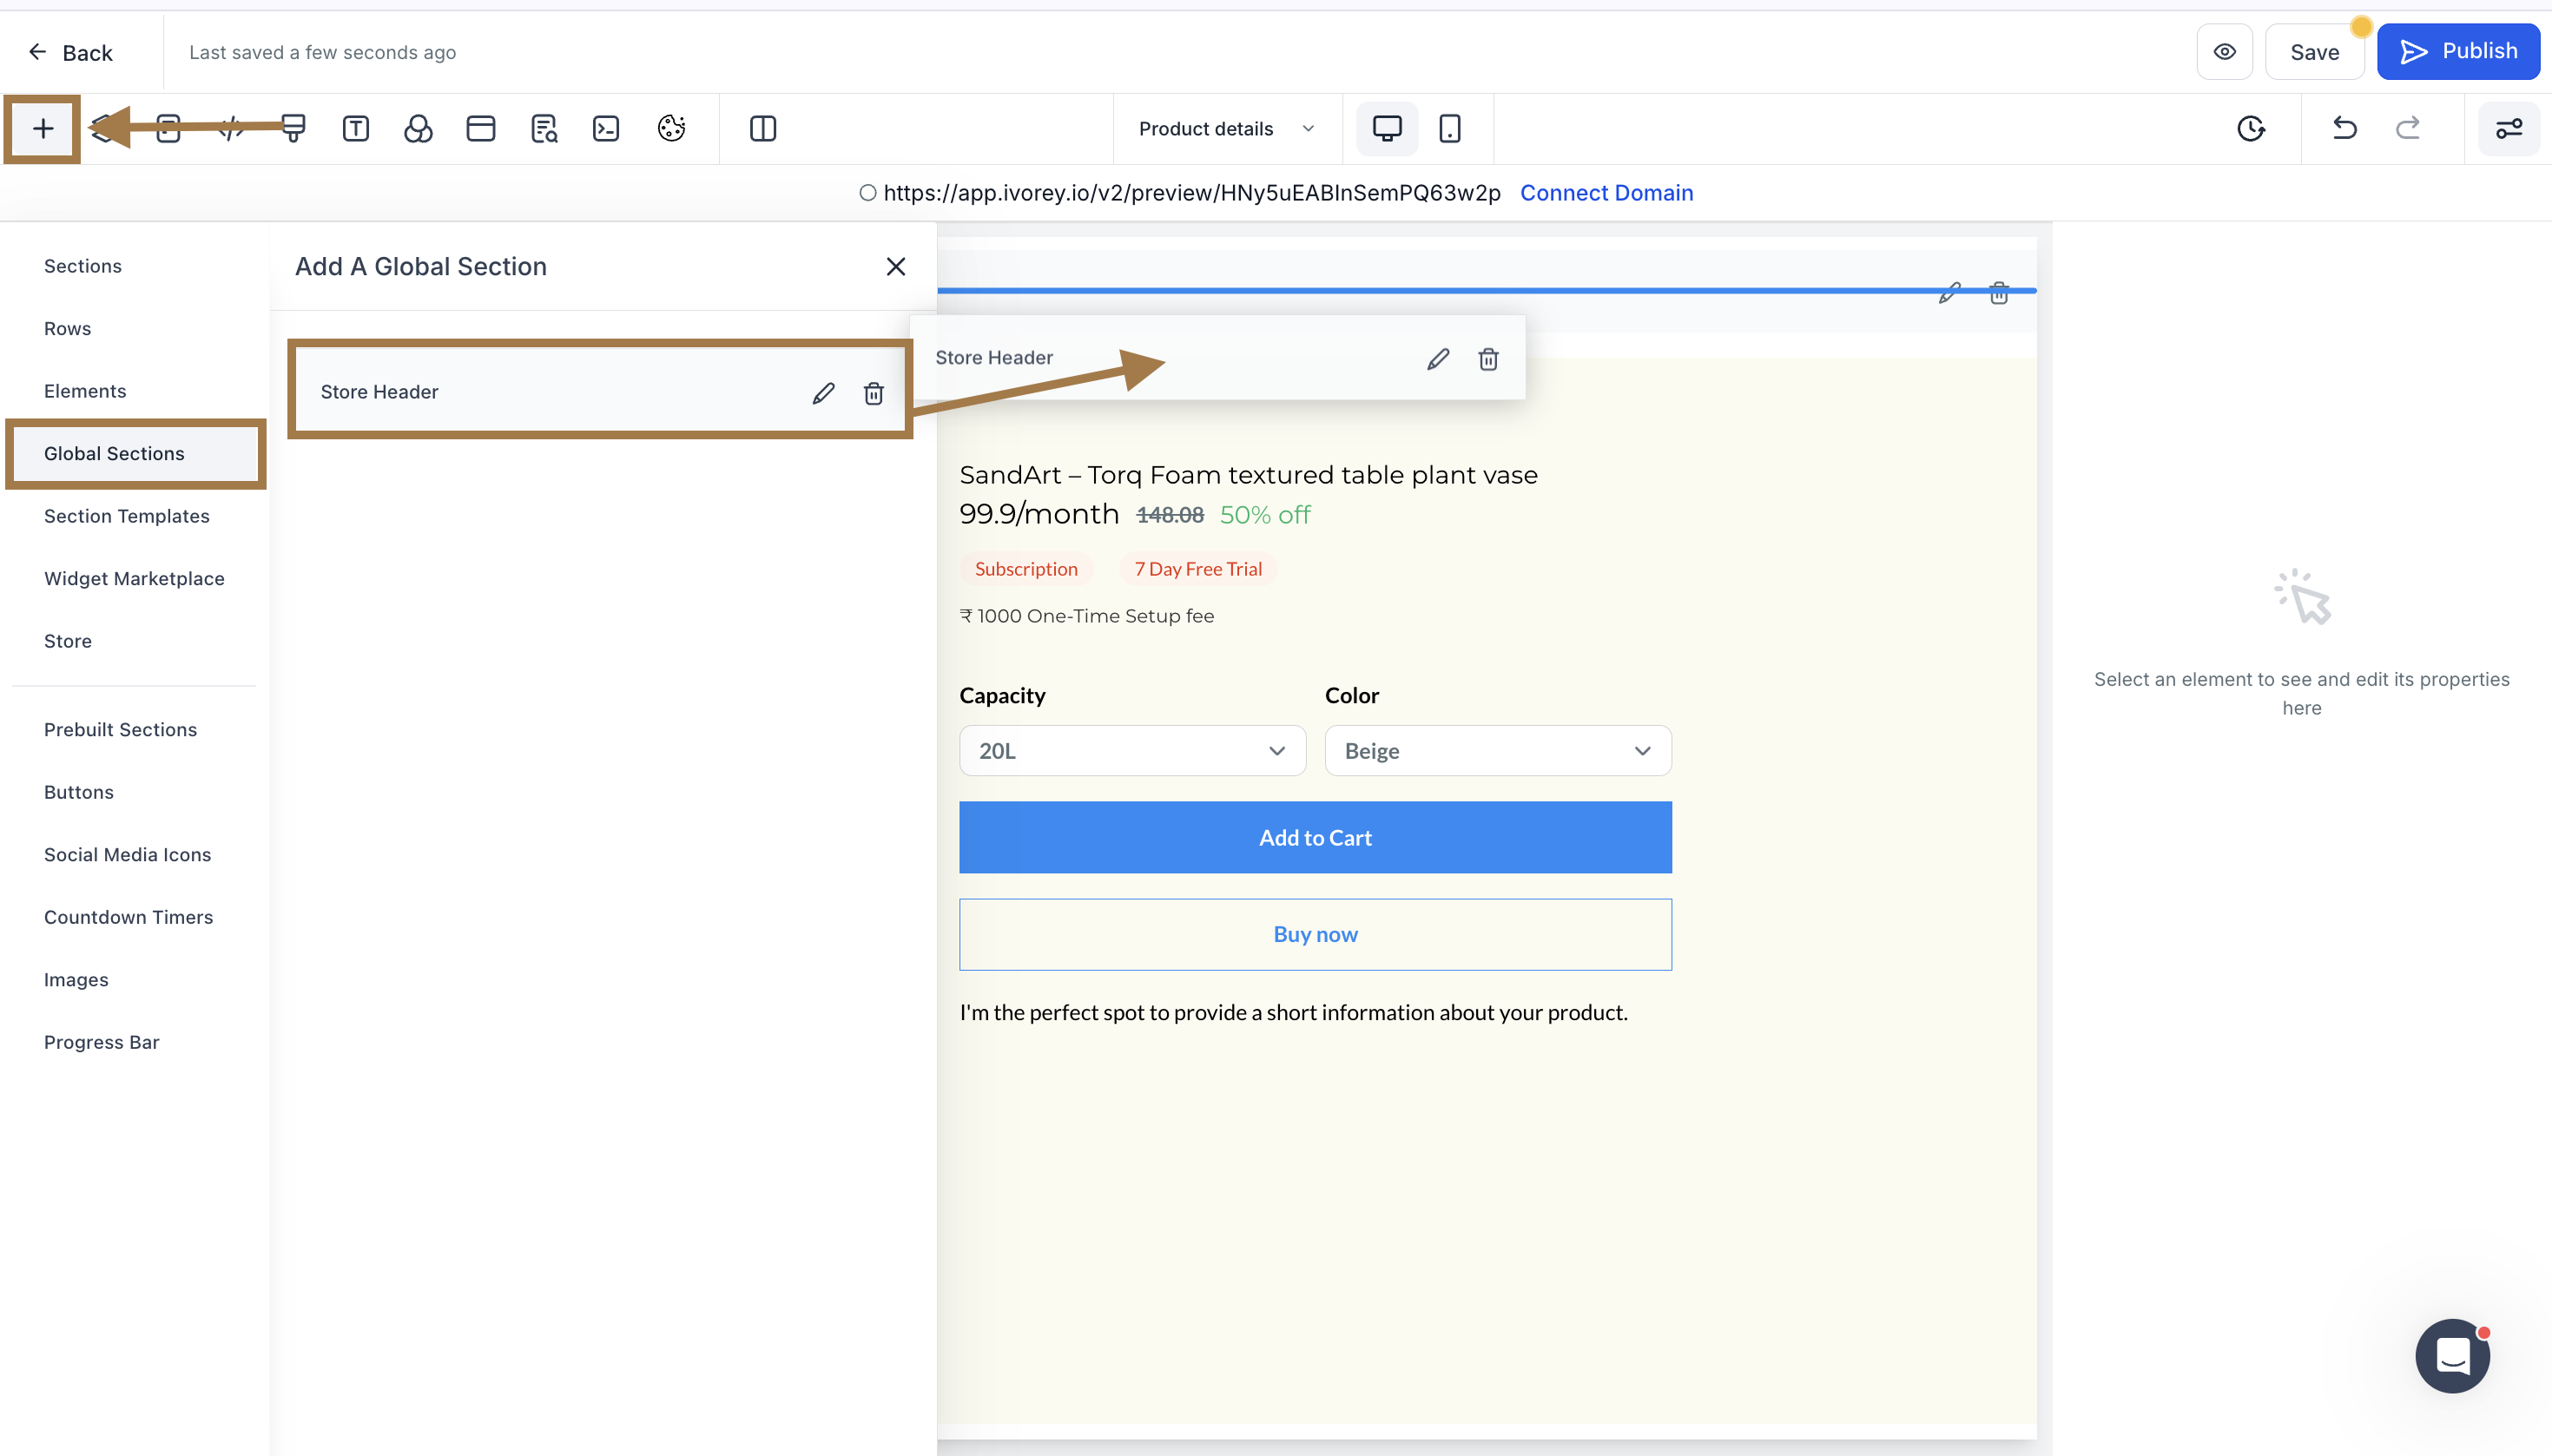The width and height of the screenshot is (2552, 1456).
Task: Open the settings sliders icon
Action: [2508, 129]
